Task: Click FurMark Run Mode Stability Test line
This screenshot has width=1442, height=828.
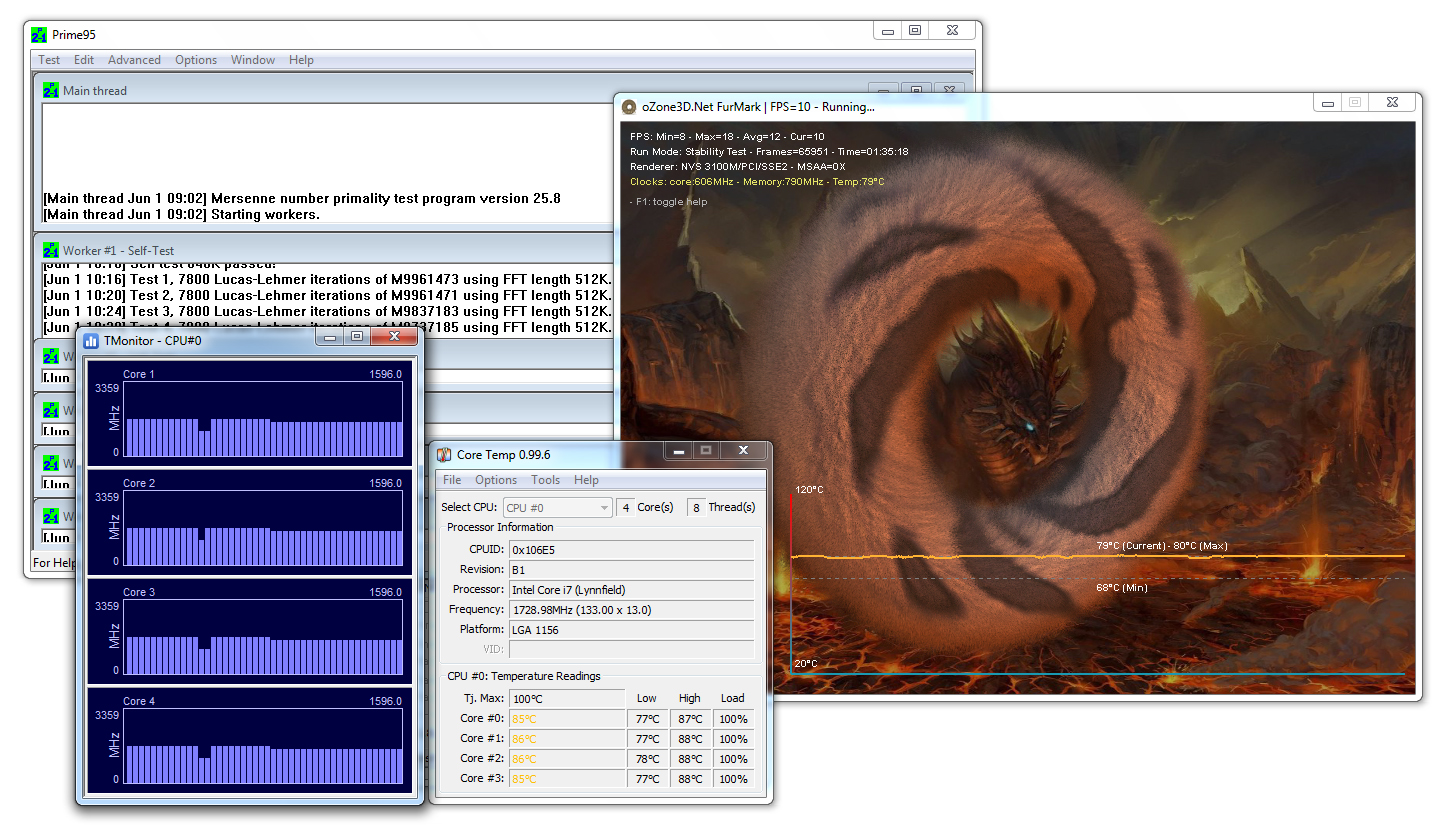Action: click(x=769, y=152)
